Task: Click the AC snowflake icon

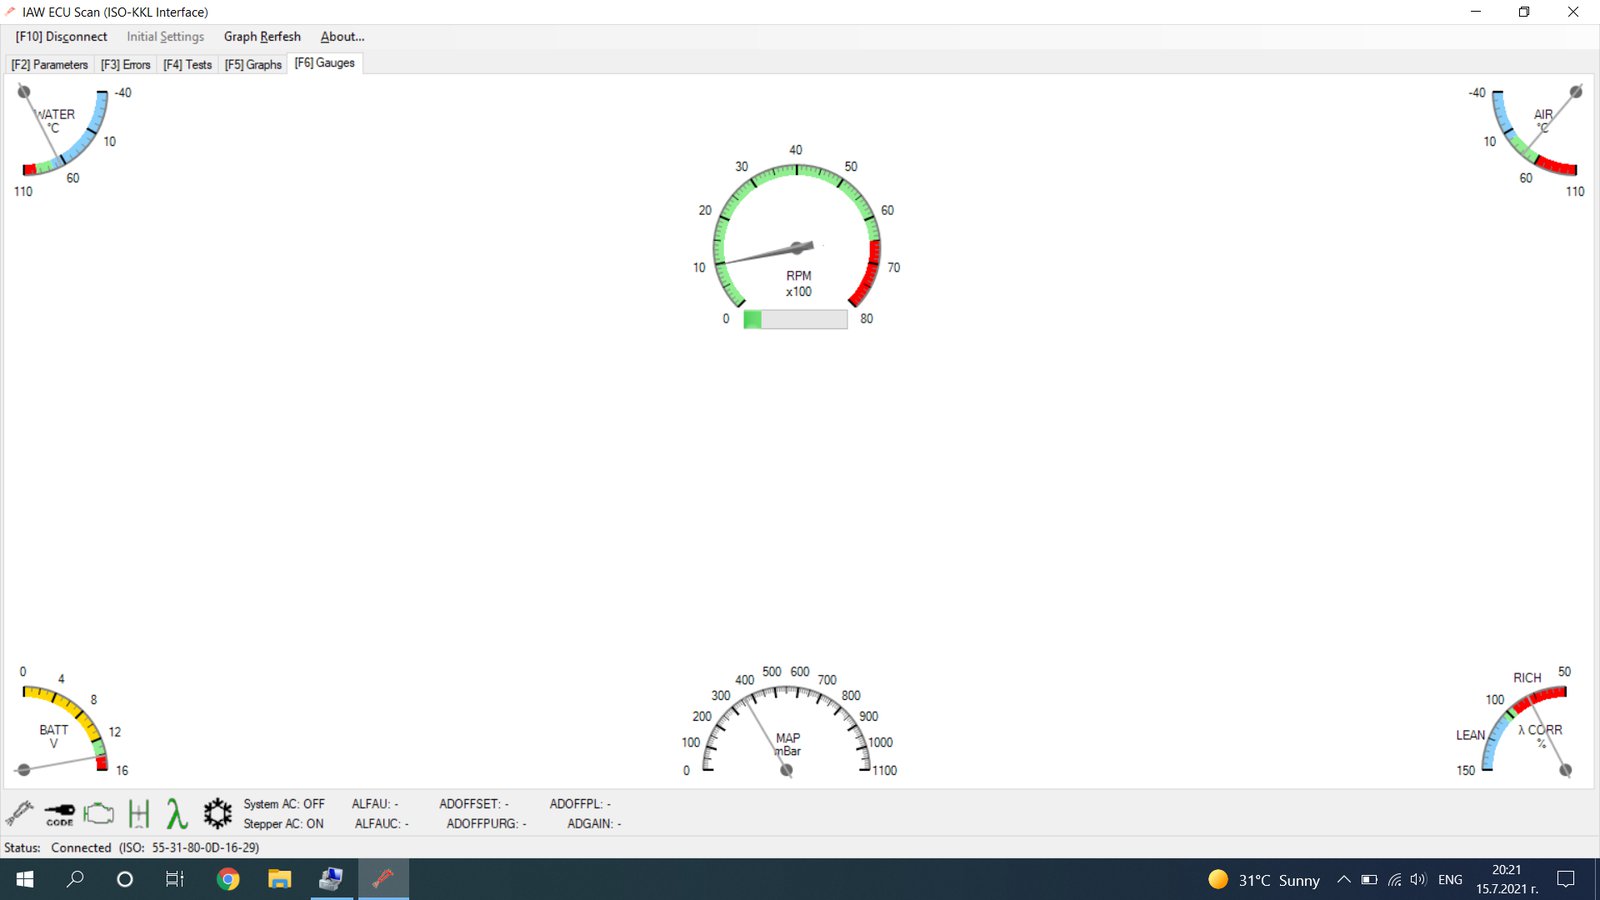Action: [x=217, y=813]
